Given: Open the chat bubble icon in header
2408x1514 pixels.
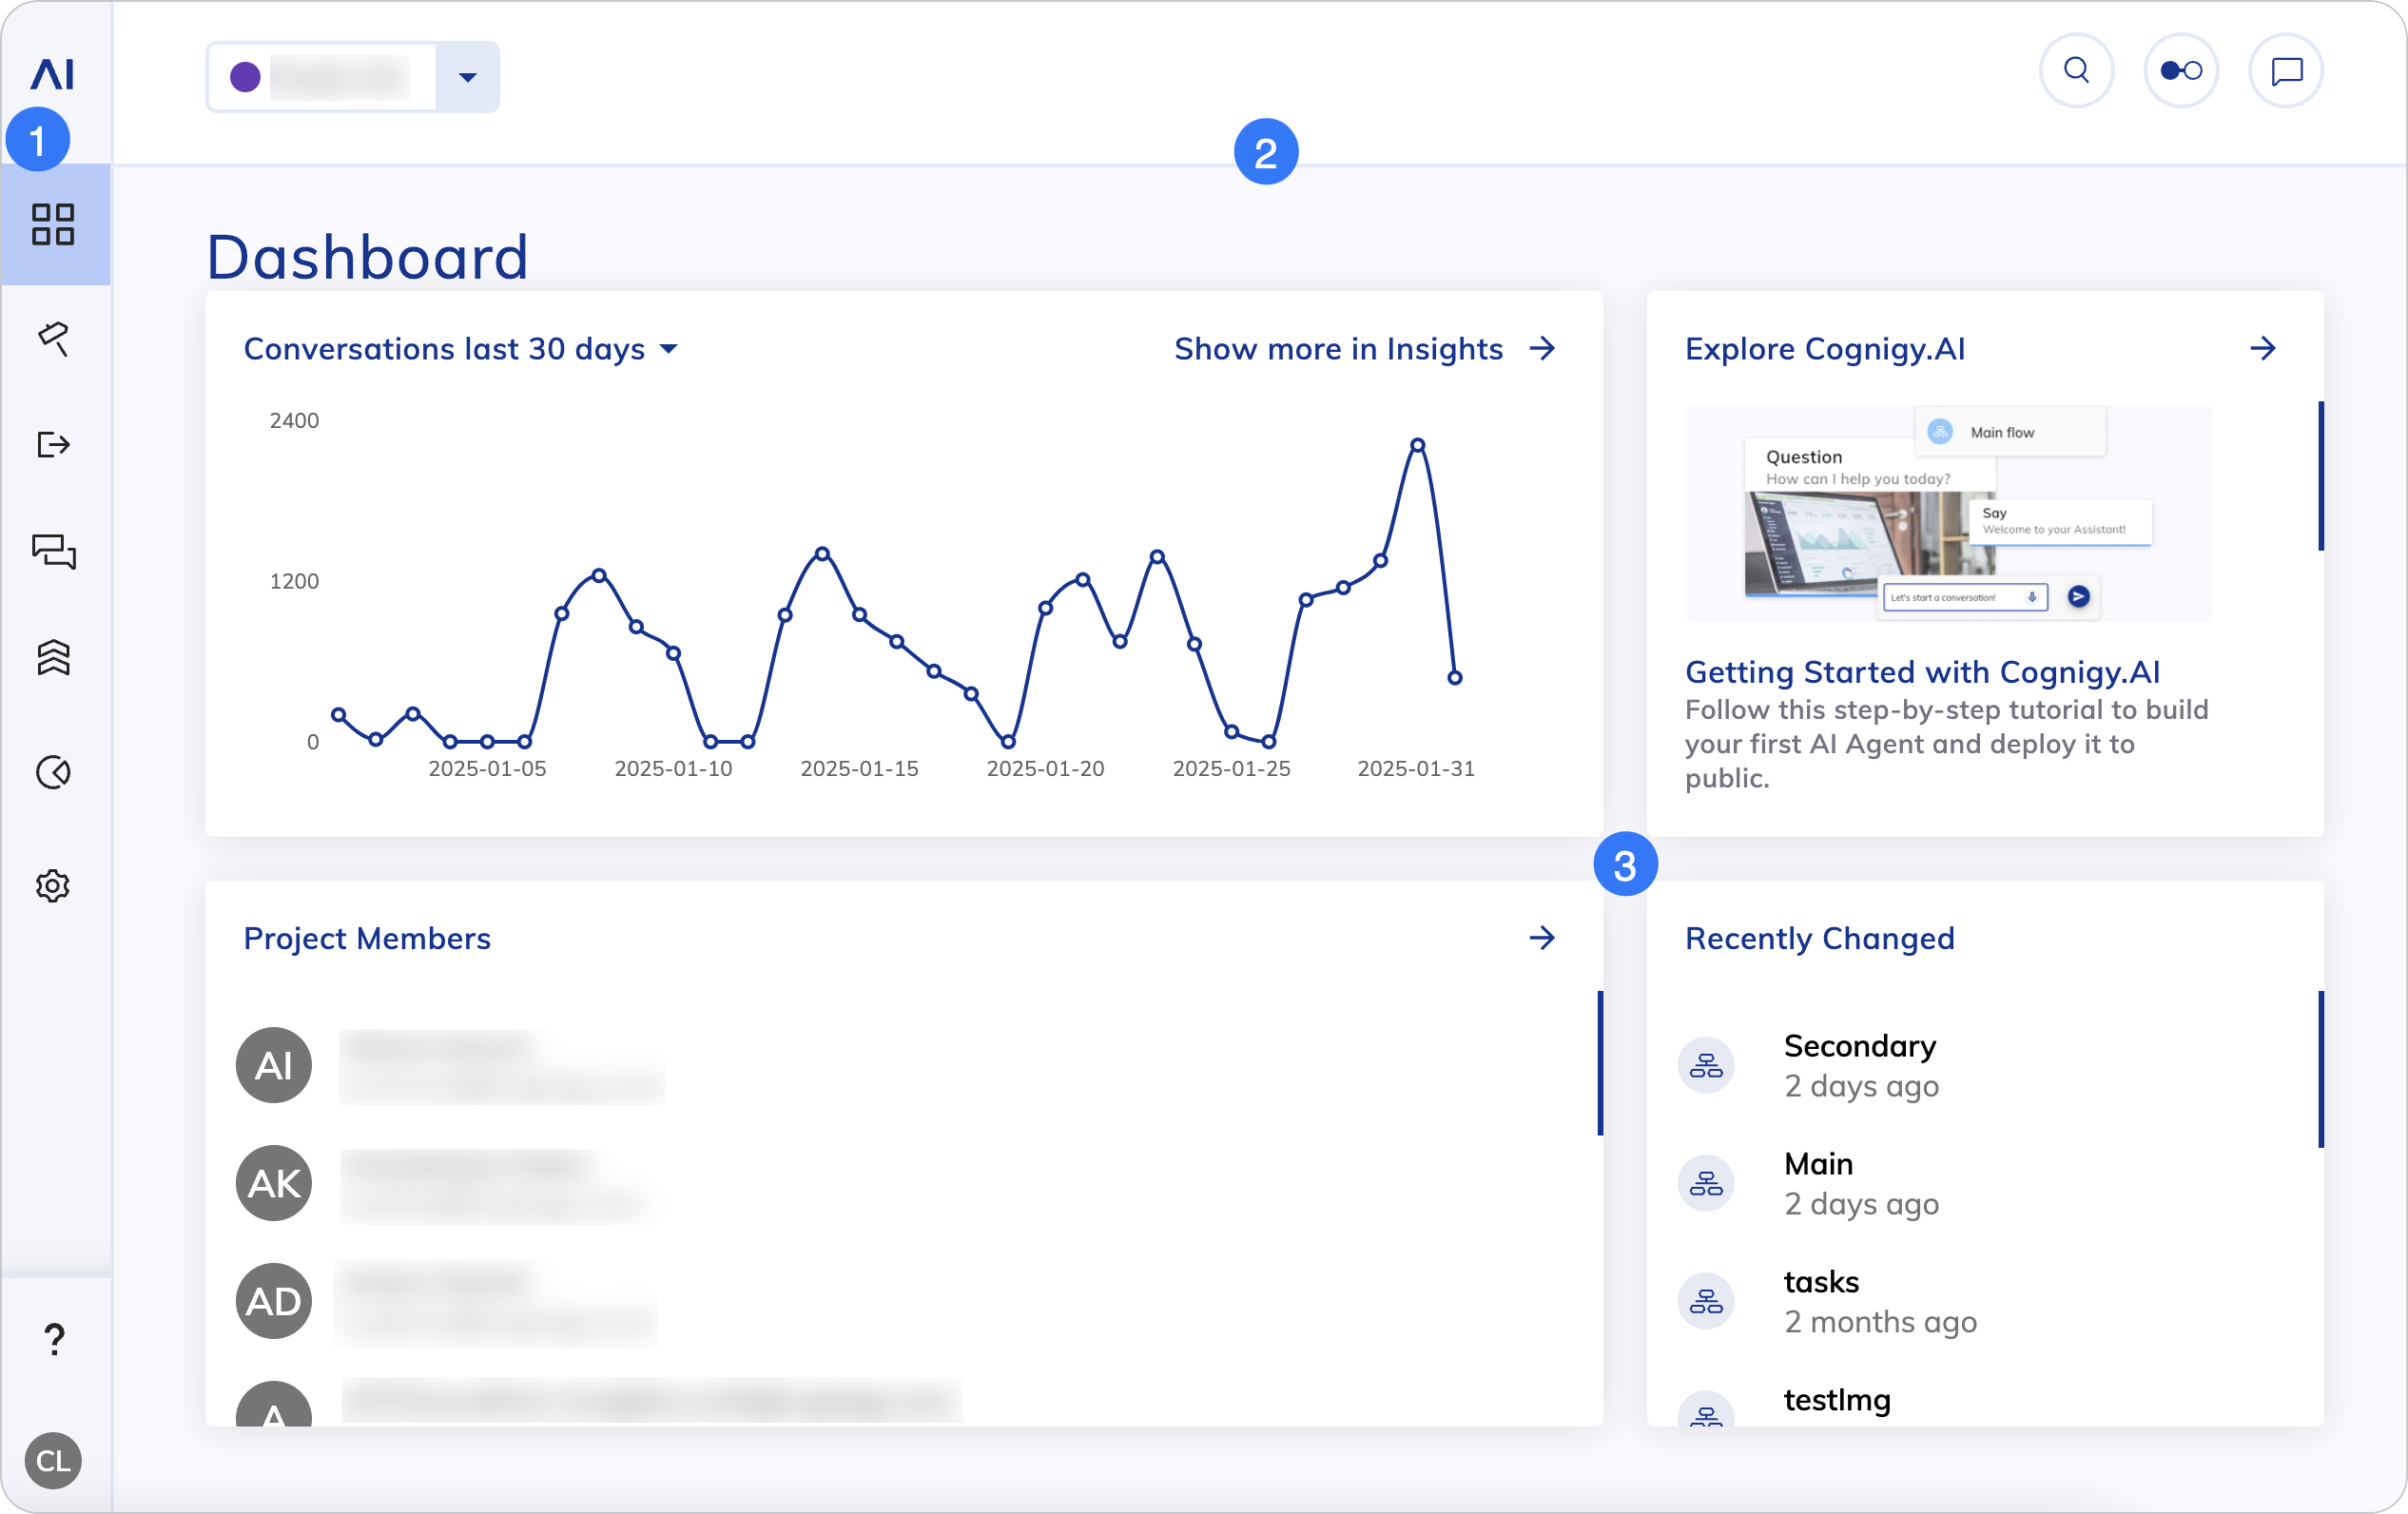Looking at the screenshot, I should [x=2286, y=71].
